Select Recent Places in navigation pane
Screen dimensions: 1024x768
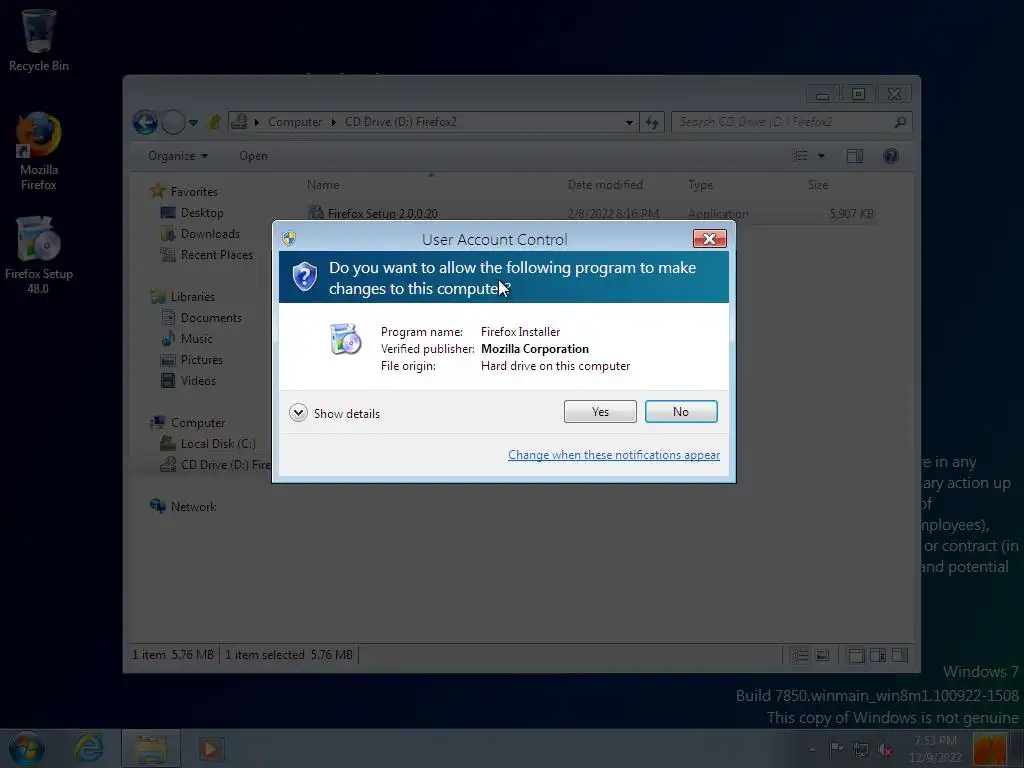pyautogui.click(x=216, y=255)
